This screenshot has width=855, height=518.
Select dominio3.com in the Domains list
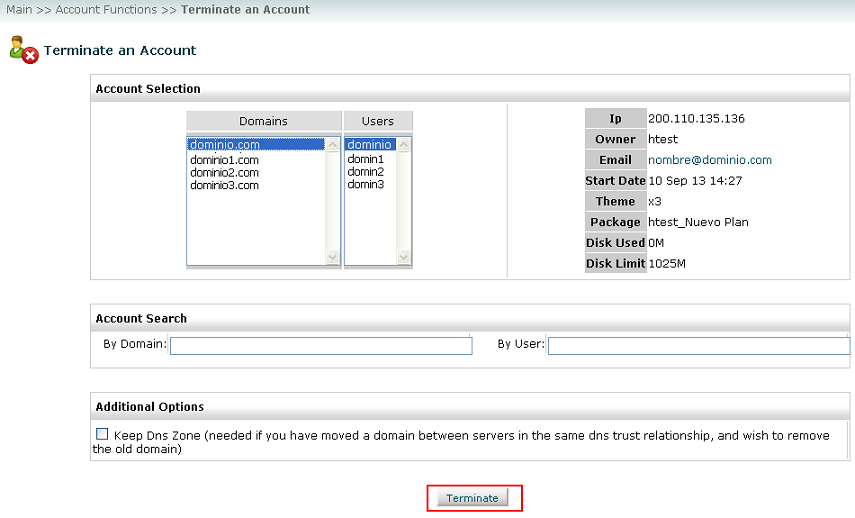coord(224,185)
